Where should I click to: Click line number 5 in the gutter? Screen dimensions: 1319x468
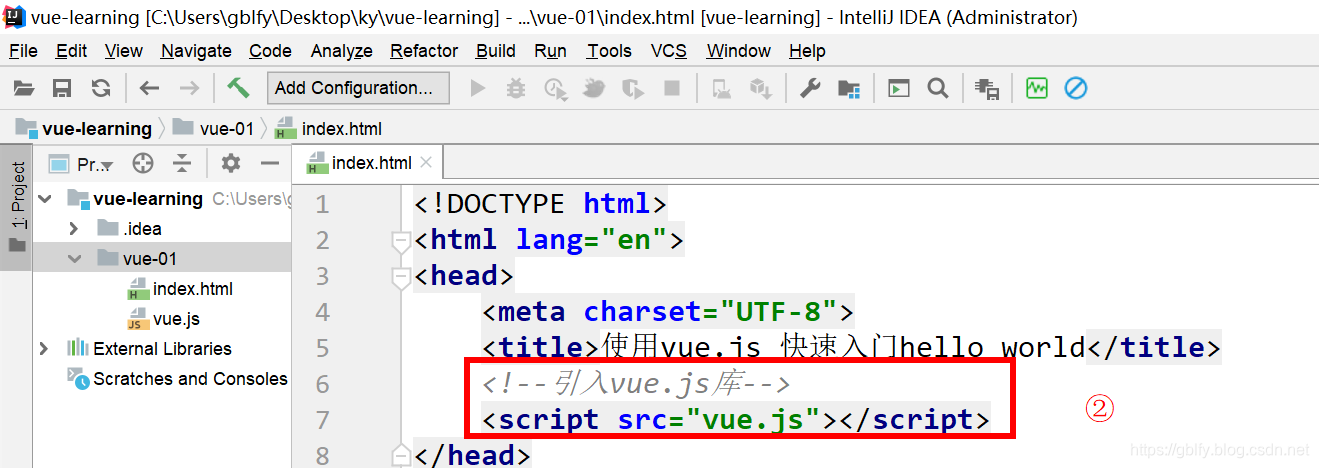[x=321, y=348]
